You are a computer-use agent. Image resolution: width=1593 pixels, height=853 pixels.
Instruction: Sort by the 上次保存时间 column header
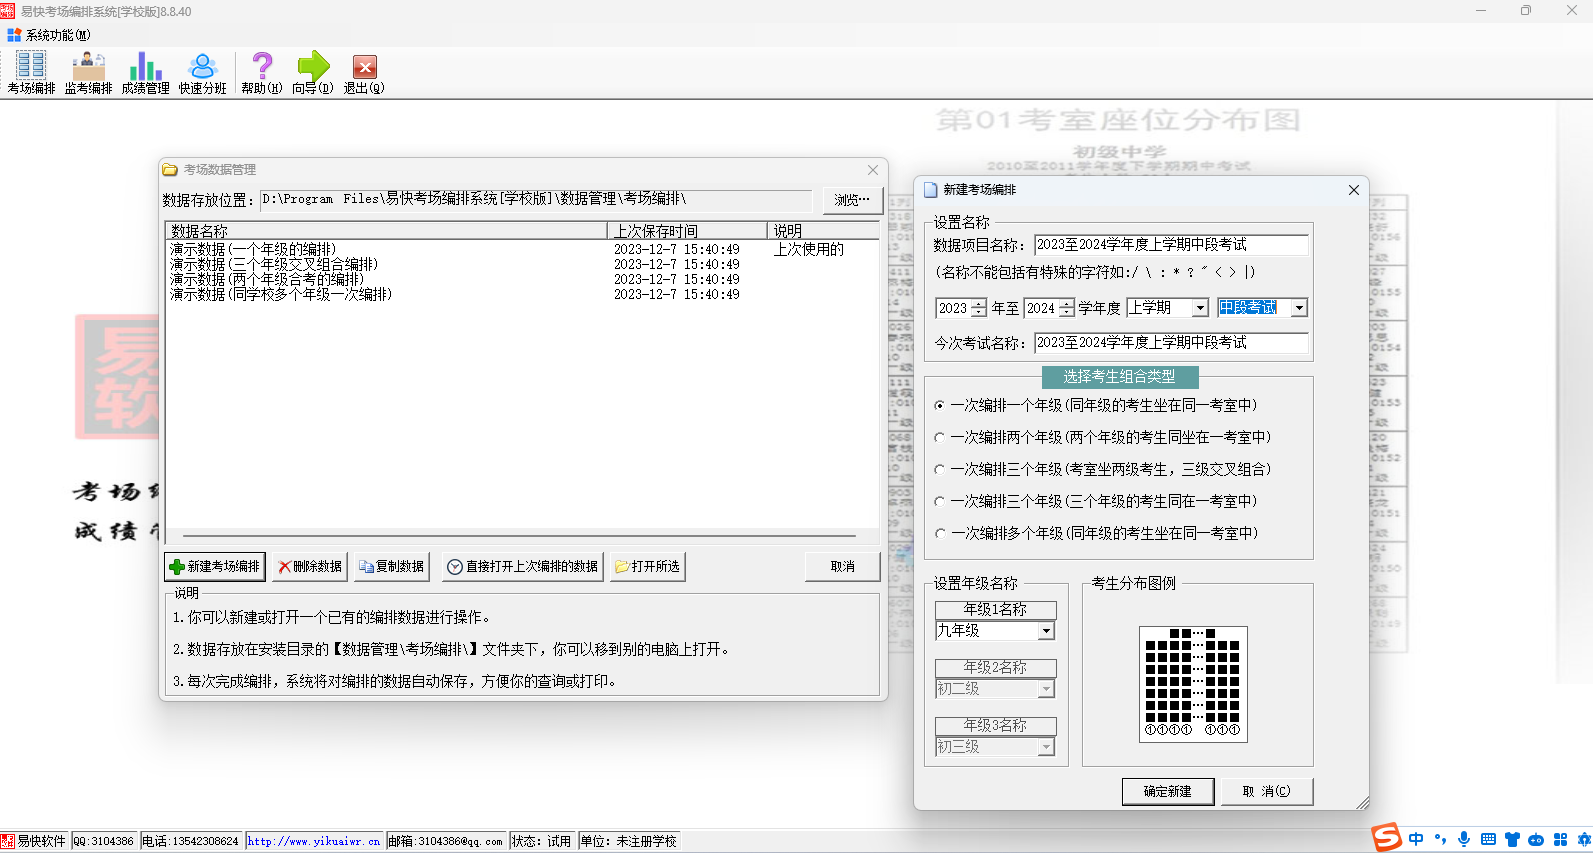[687, 231]
